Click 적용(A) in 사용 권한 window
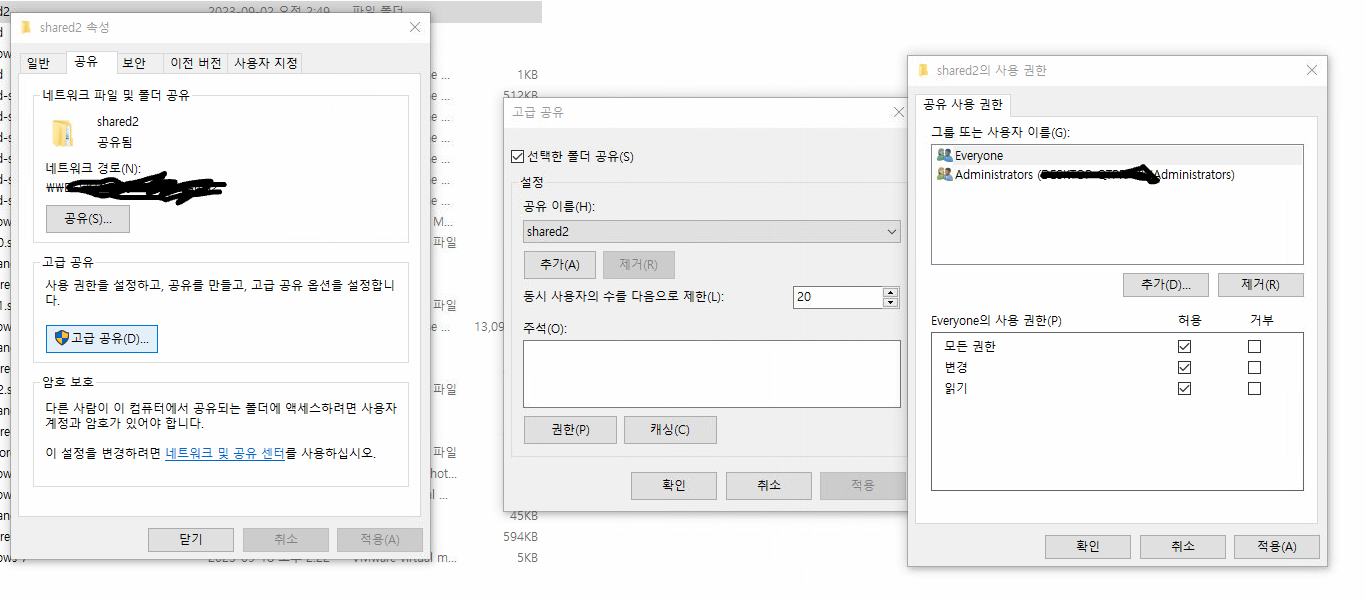The height and width of the screenshot is (599, 1365). 1277,546
